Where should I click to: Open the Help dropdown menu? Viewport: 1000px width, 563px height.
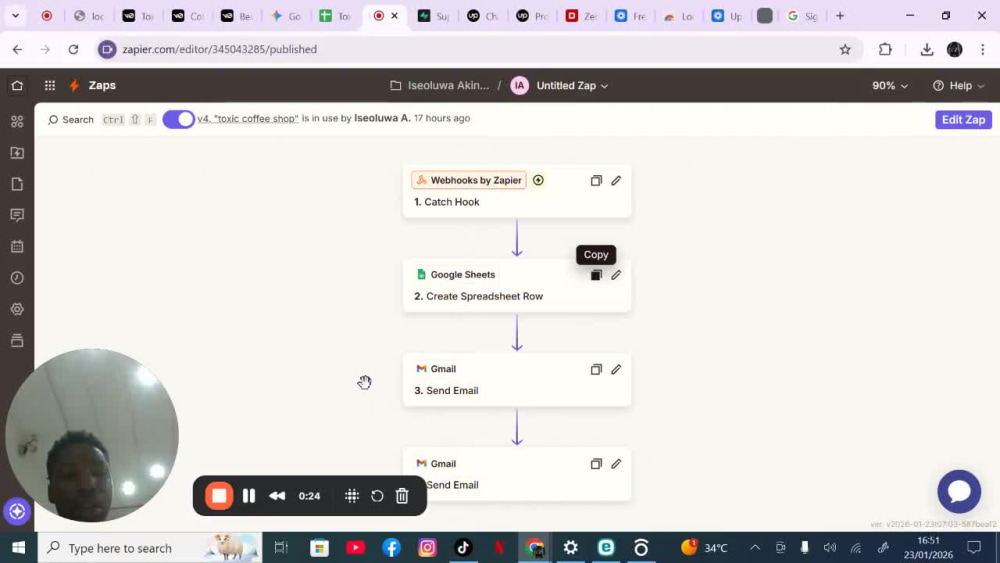click(x=959, y=85)
